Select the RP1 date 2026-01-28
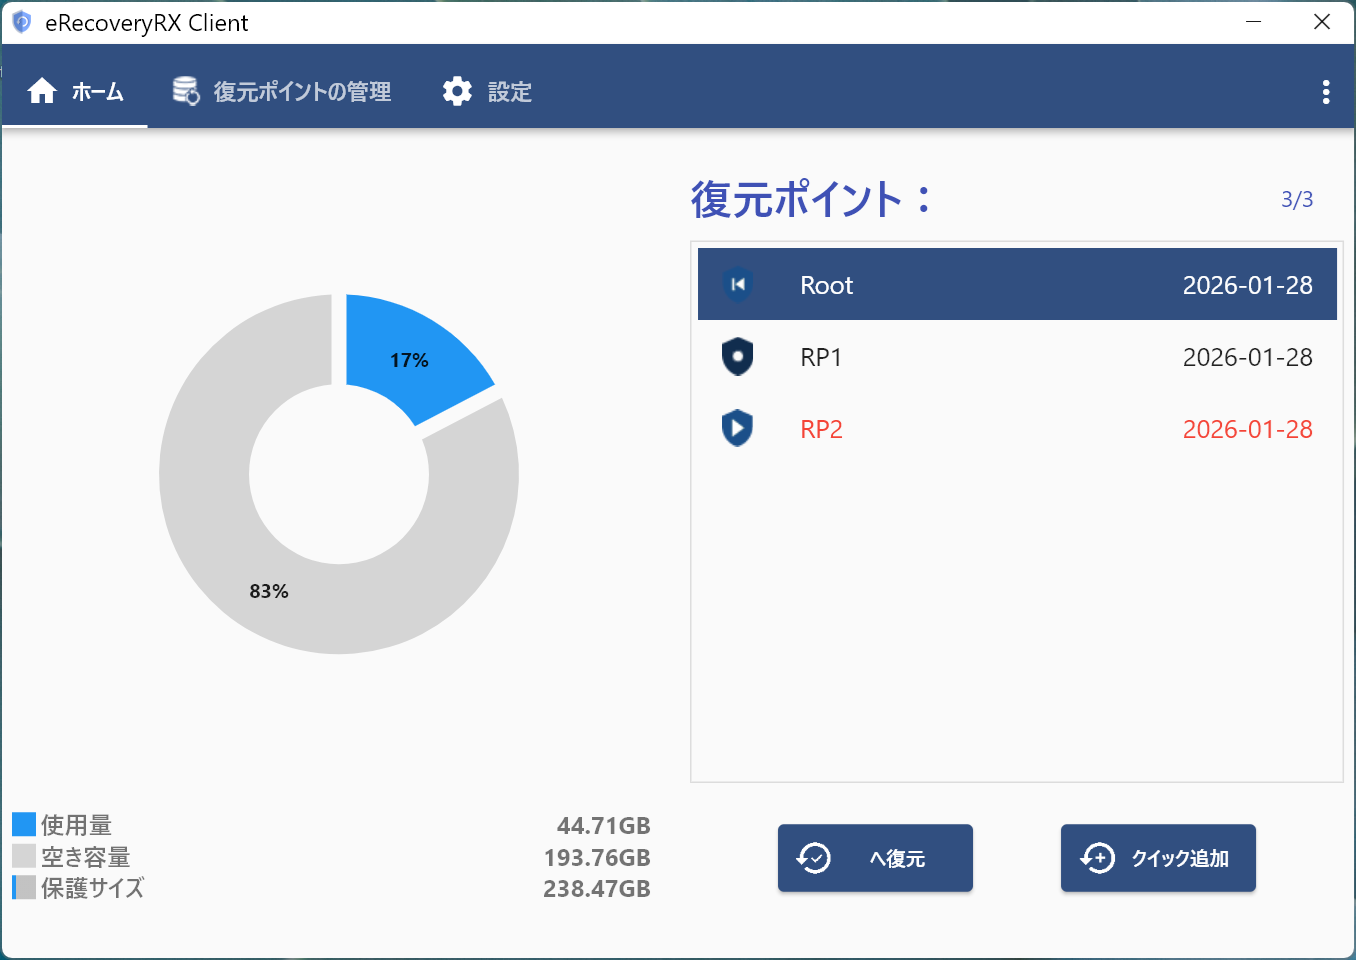This screenshot has height=960, width=1356. point(1247,357)
